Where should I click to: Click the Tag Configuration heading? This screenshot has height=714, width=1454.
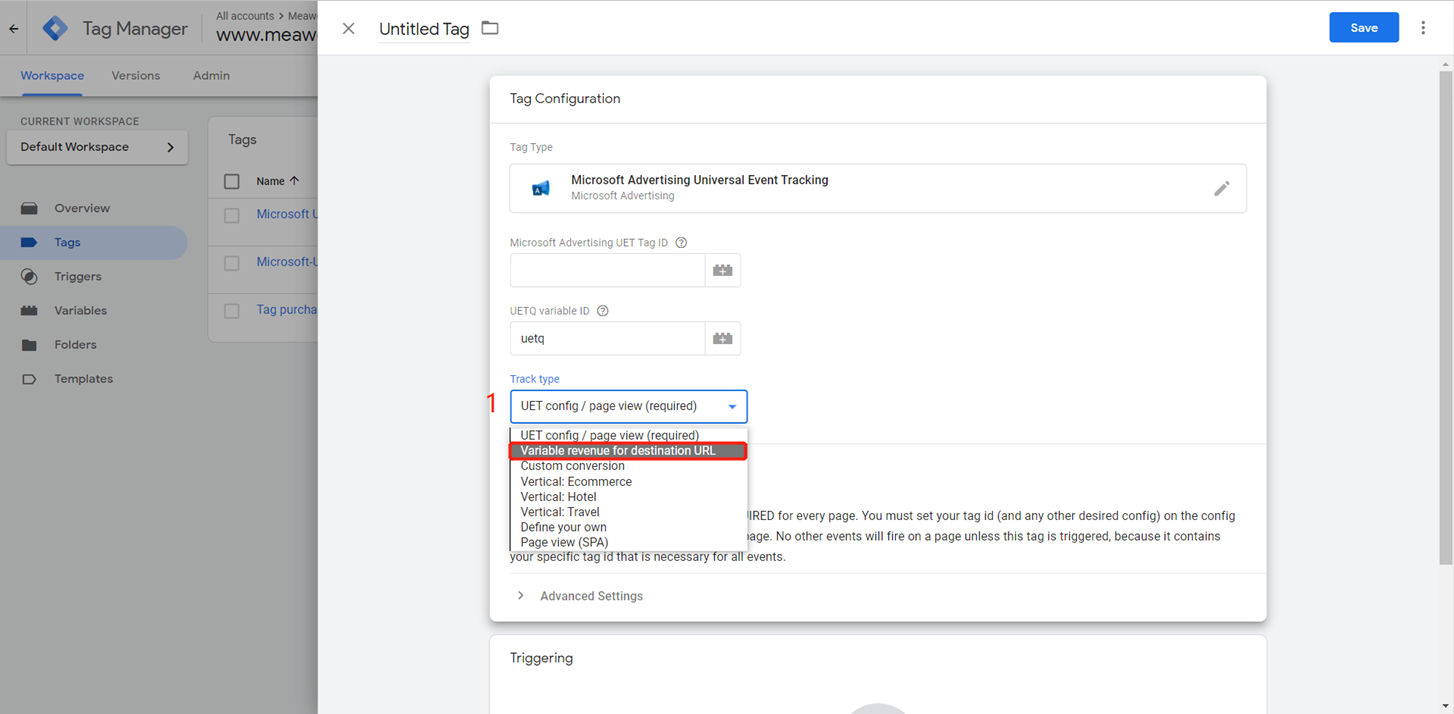565,99
